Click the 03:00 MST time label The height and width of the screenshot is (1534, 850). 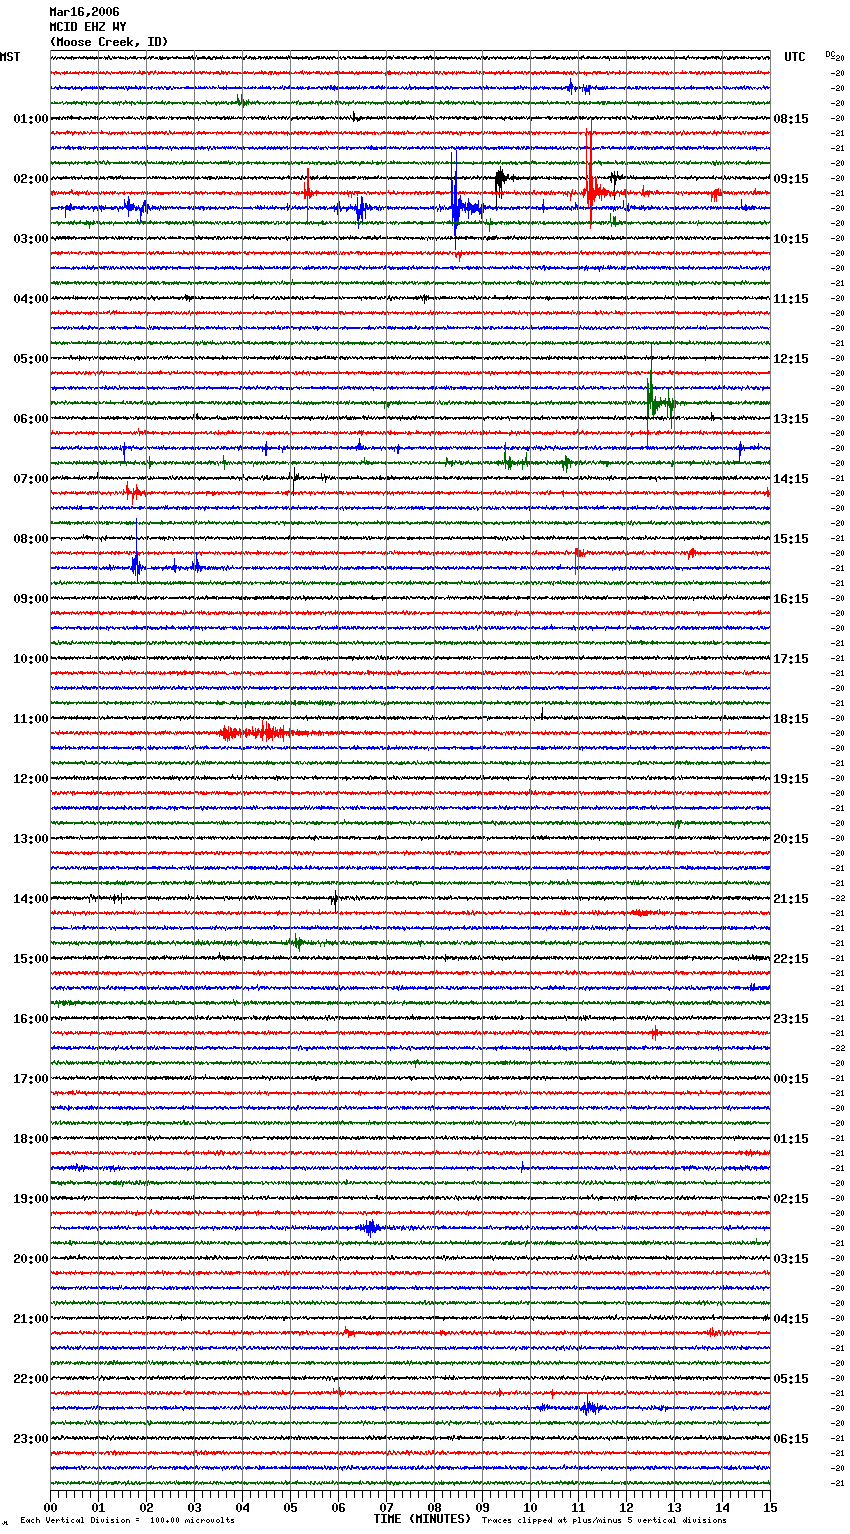click(x=30, y=239)
